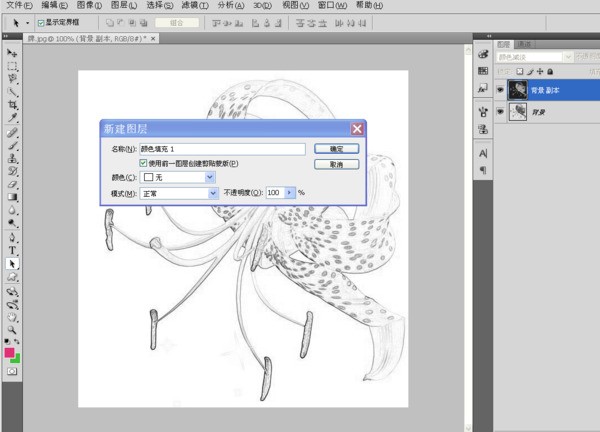Select the Zoom magnifier tool
600x432 pixels.
13,328
